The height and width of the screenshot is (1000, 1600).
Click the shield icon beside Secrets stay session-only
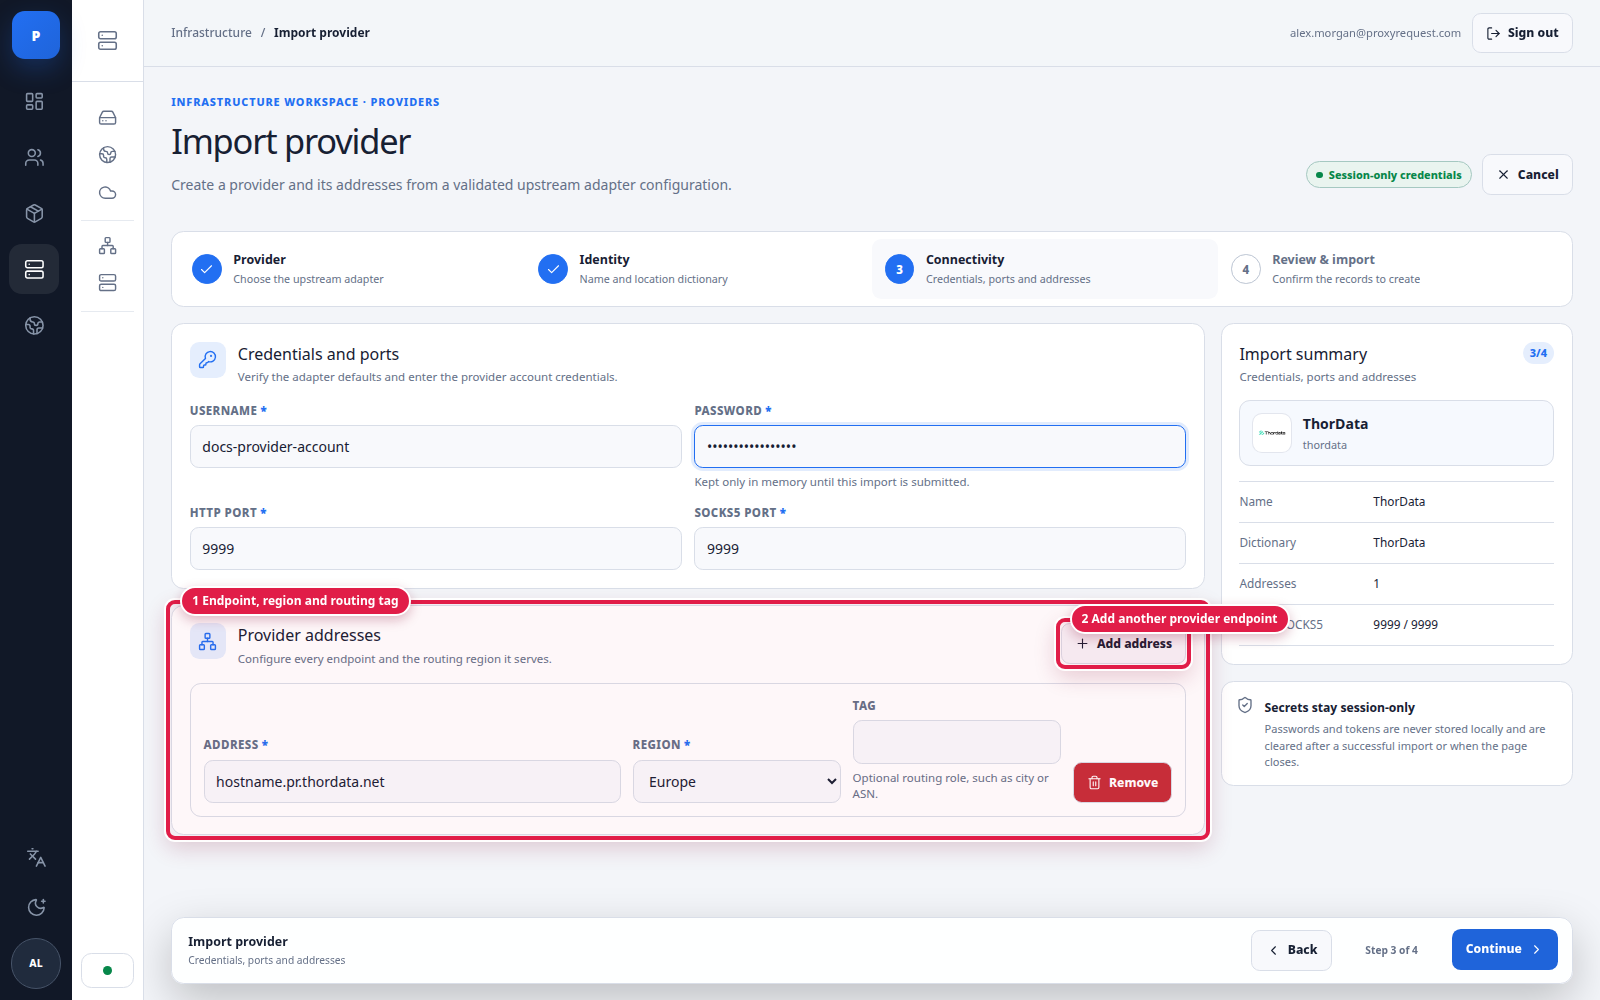(x=1245, y=706)
